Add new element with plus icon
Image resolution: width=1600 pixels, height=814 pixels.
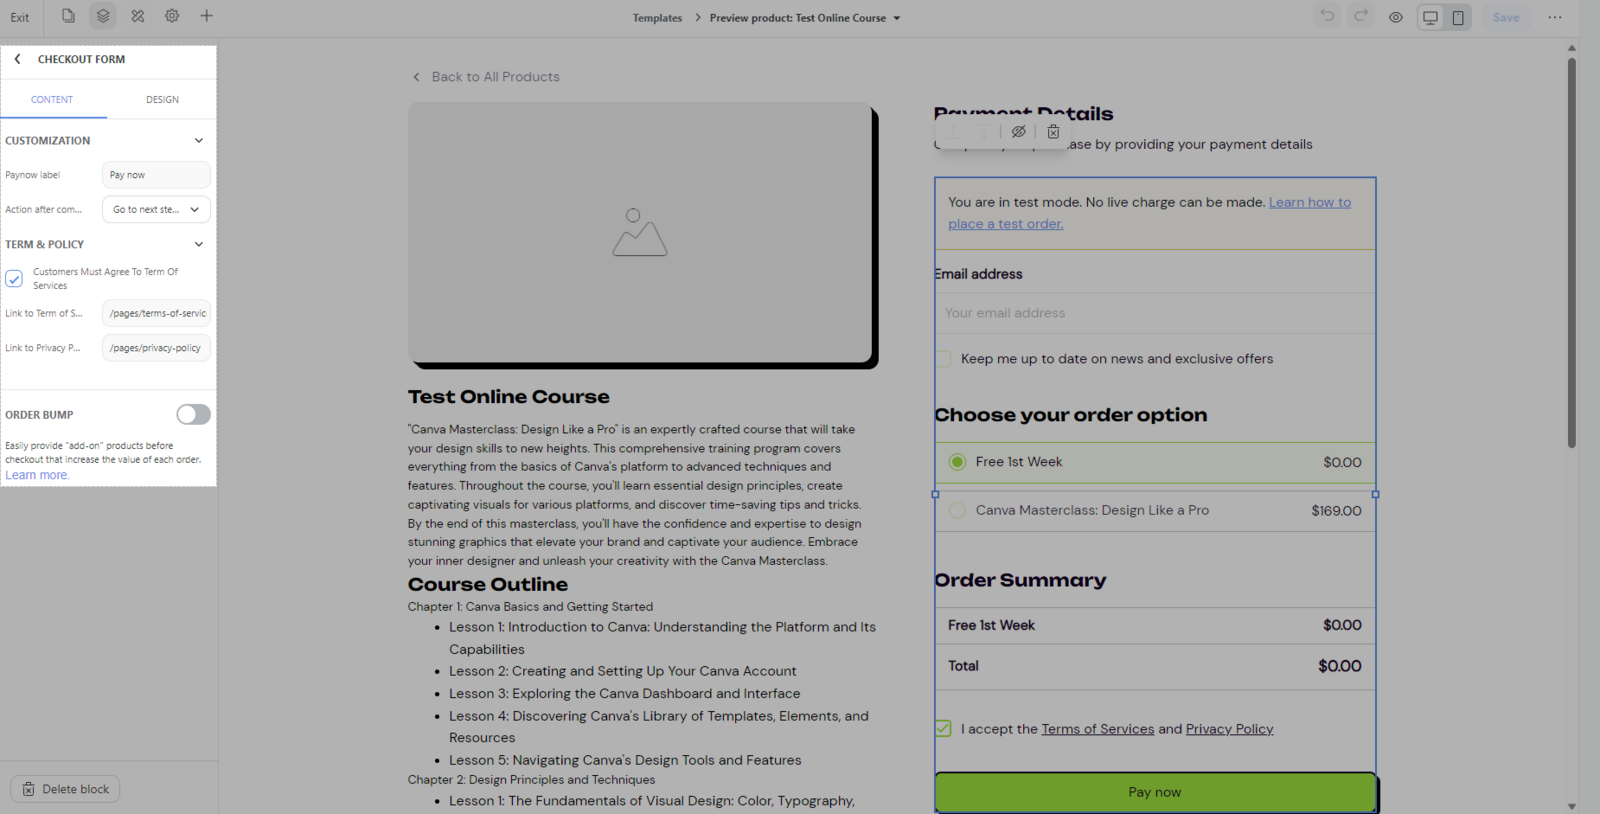(x=206, y=16)
